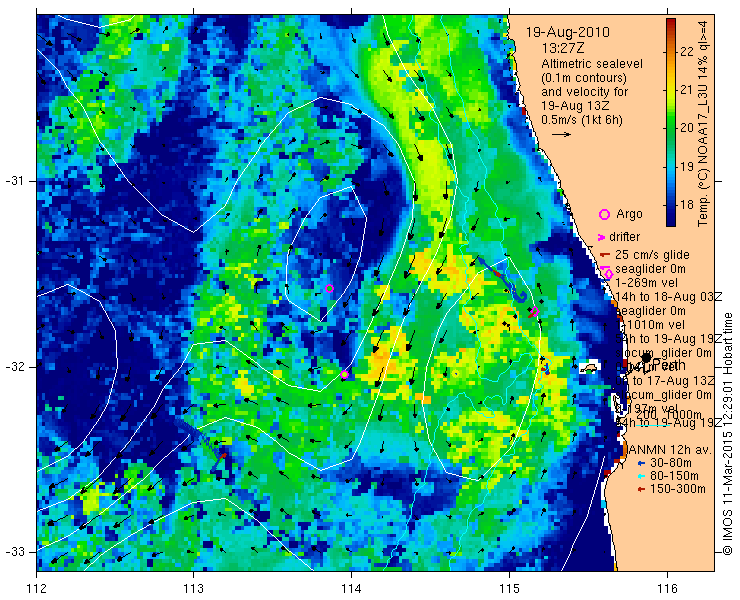Click the '150-300m' depth label
Screen dimensions: 740x600
pos(678,489)
